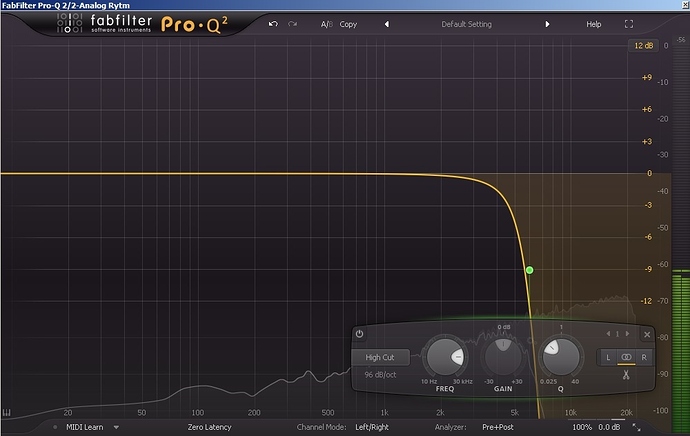Click the MIDI Learn indicator dot

pyautogui.click(x=55, y=427)
